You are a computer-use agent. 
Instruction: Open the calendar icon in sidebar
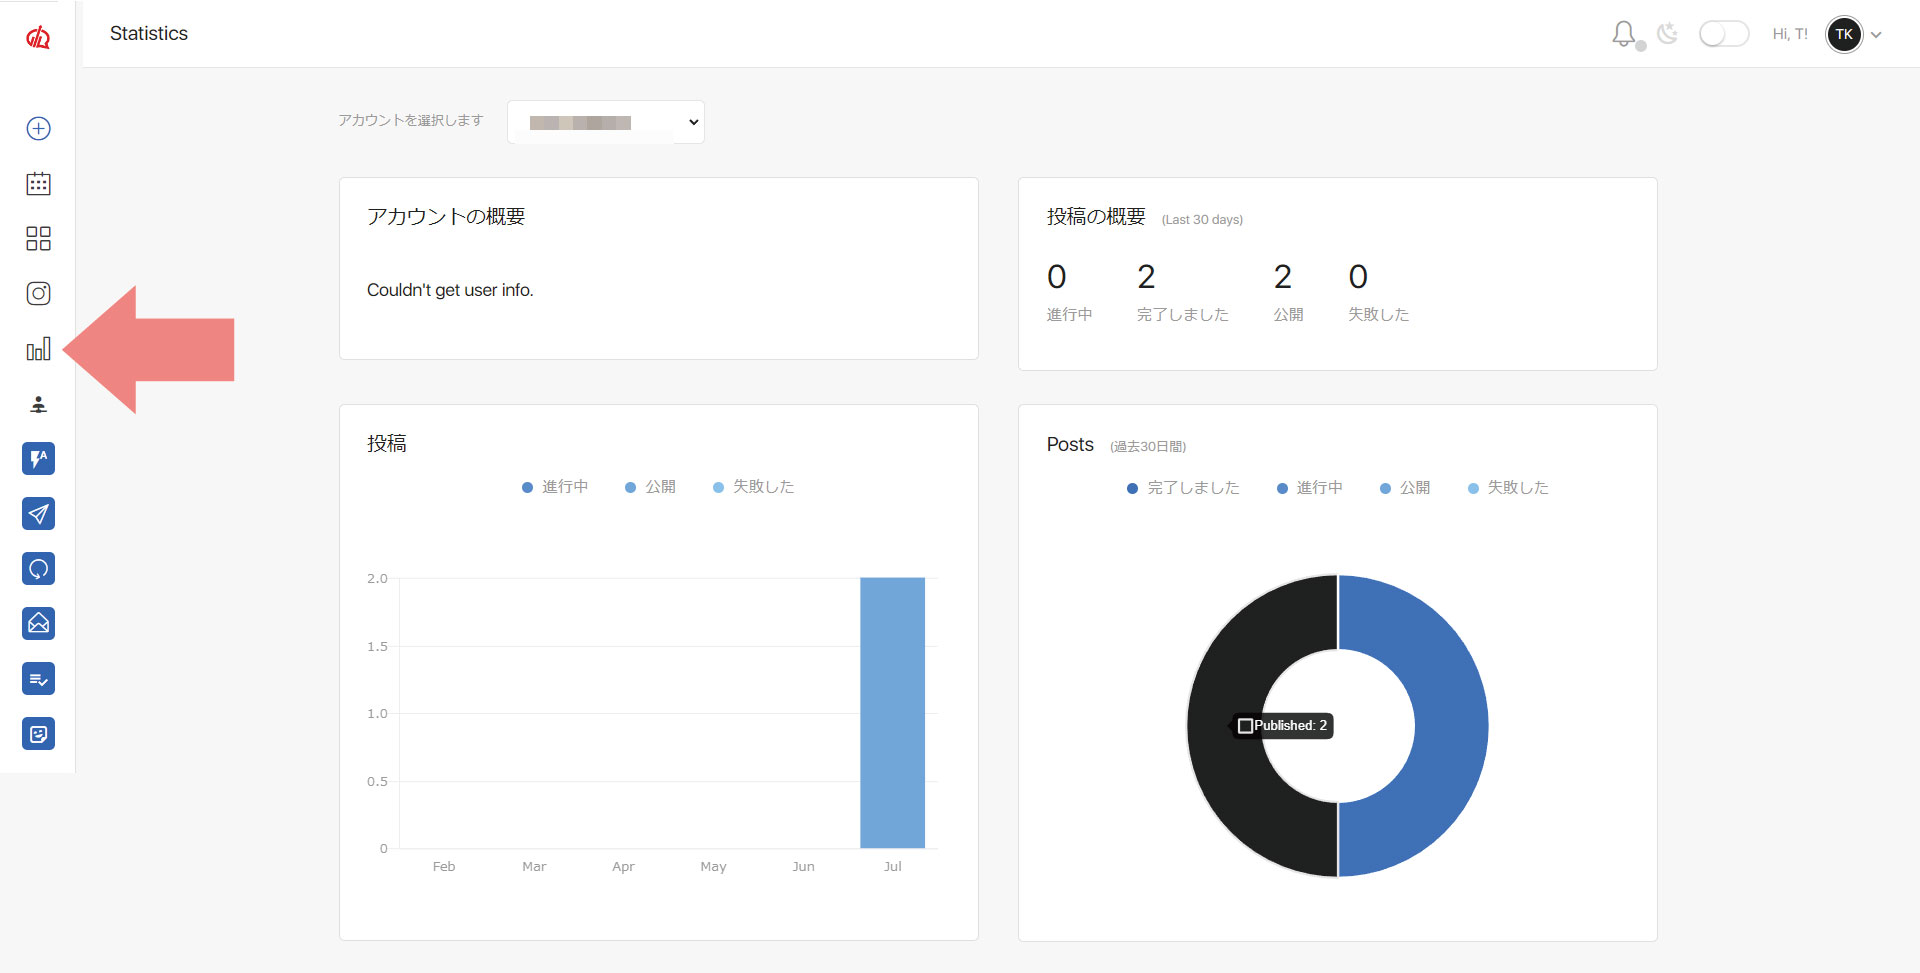point(38,183)
